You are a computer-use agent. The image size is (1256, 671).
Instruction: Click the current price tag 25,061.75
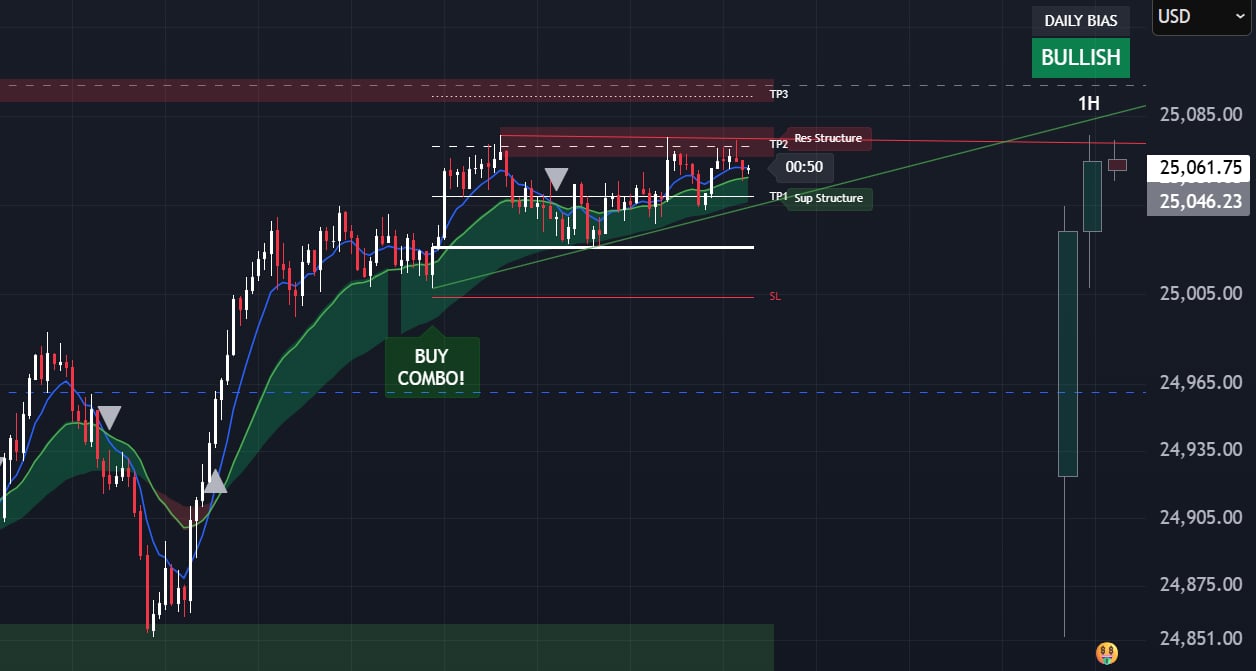tap(1201, 168)
